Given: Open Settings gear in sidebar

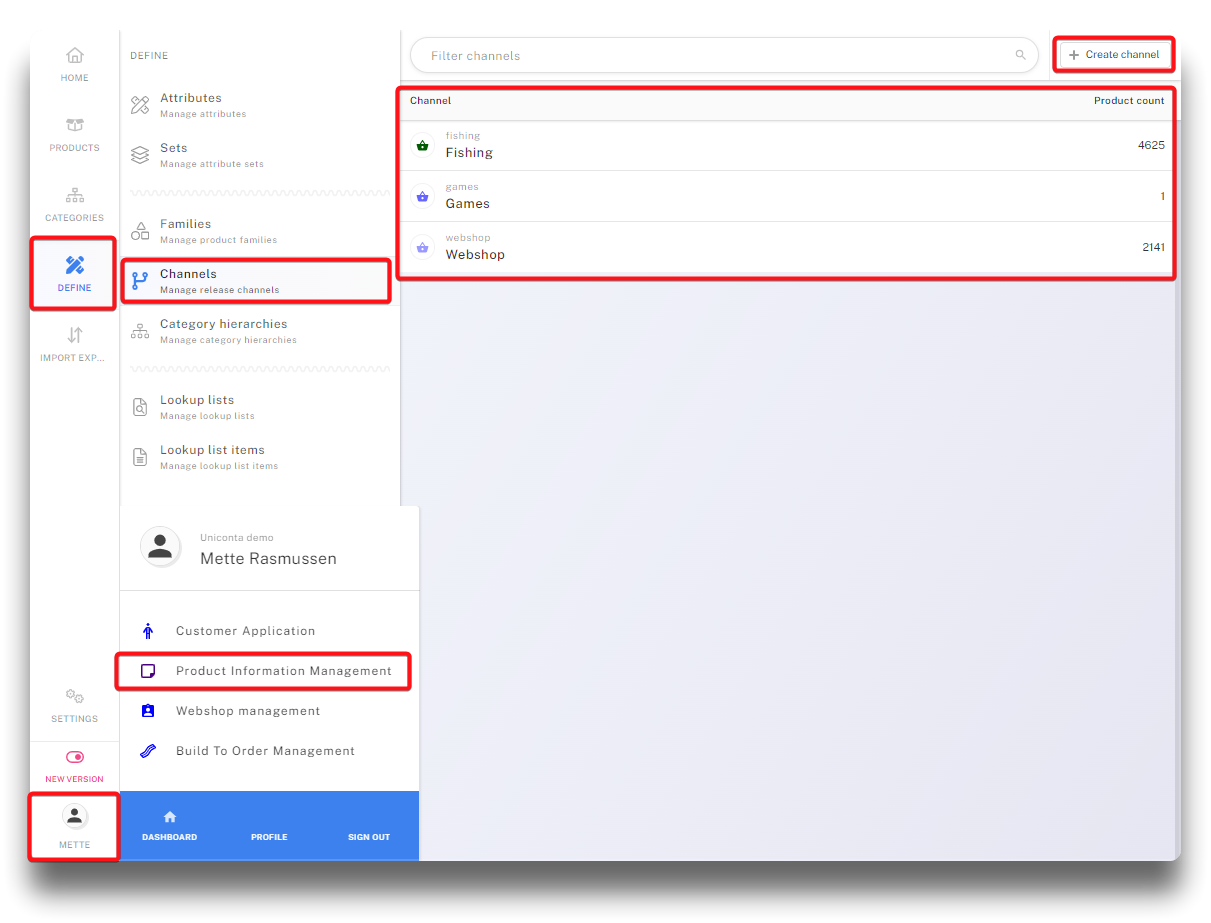Looking at the screenshot, I should click(x=75, y=697).
